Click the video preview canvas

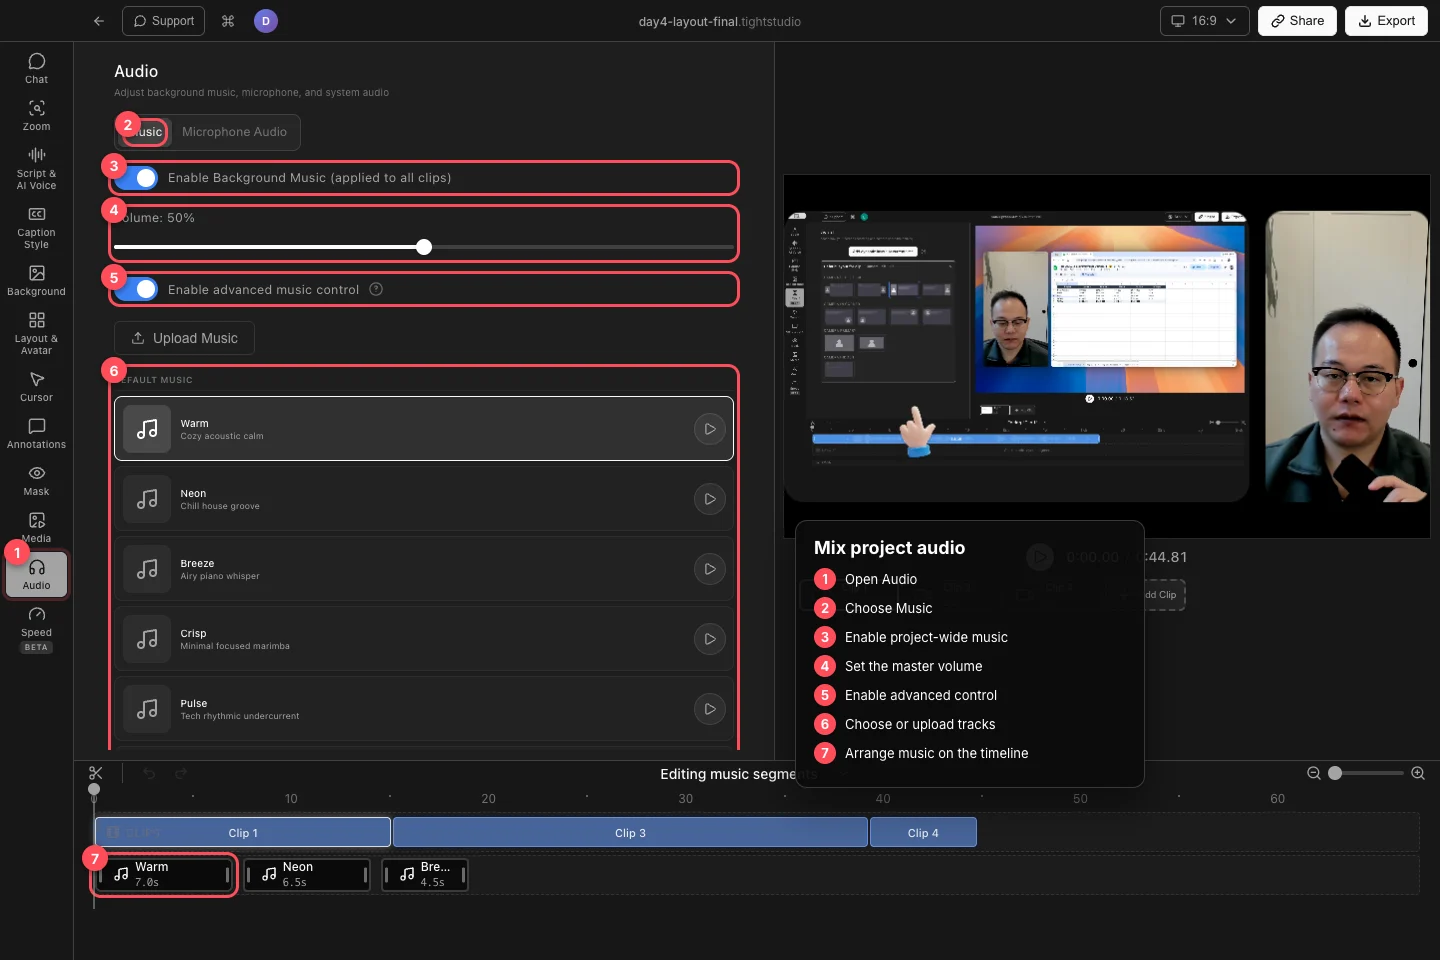click(x=1107, y=356)
